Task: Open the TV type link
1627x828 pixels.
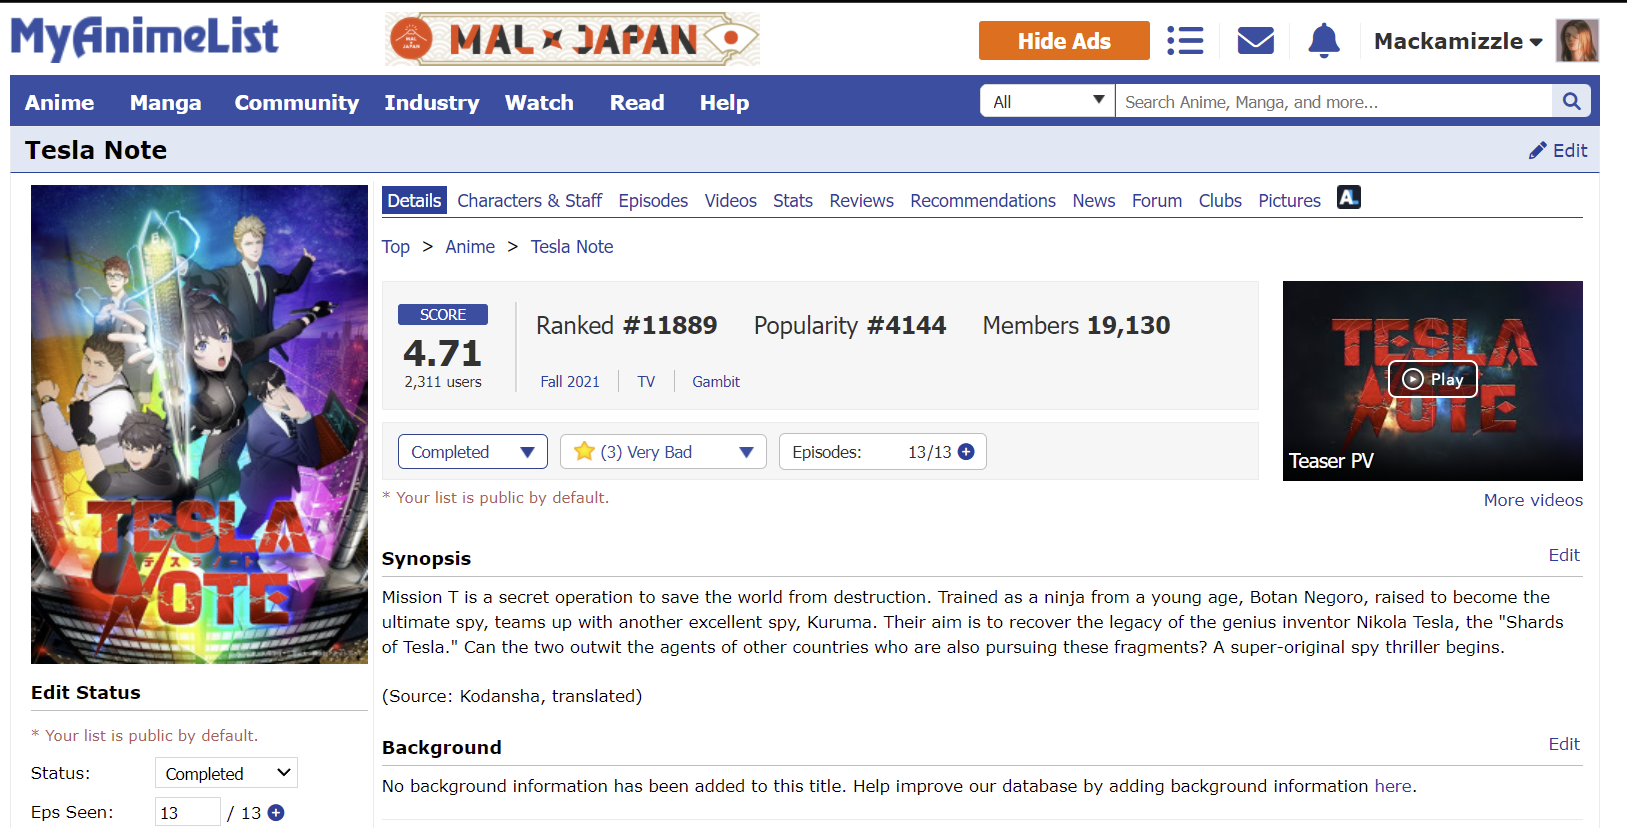Action: pyautogui.click(x=646, y=382)
